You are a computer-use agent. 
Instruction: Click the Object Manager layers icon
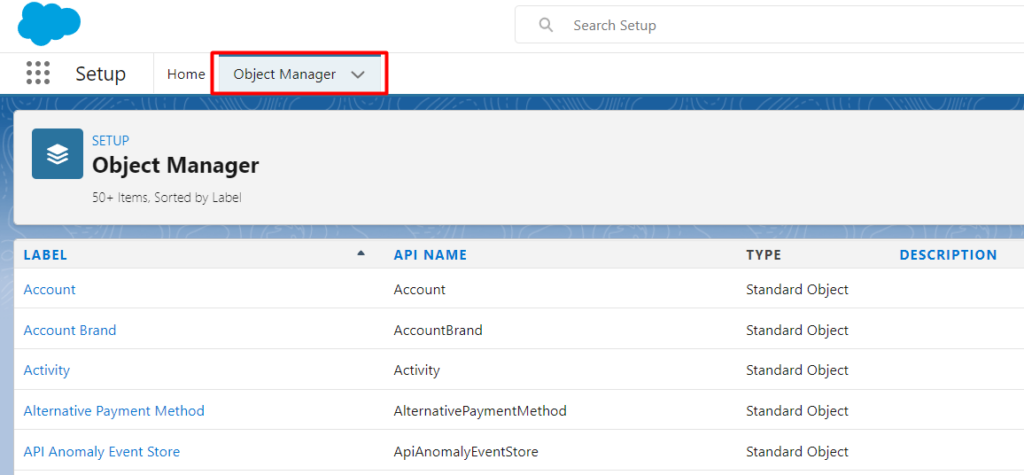(57, 154)
